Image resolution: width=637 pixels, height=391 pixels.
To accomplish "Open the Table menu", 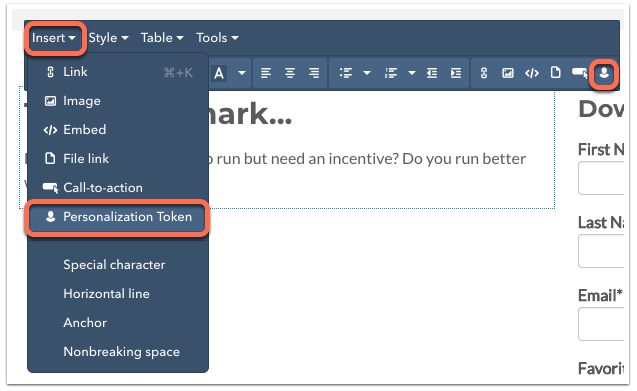I will pyautogui.click(x=162, y=38).
